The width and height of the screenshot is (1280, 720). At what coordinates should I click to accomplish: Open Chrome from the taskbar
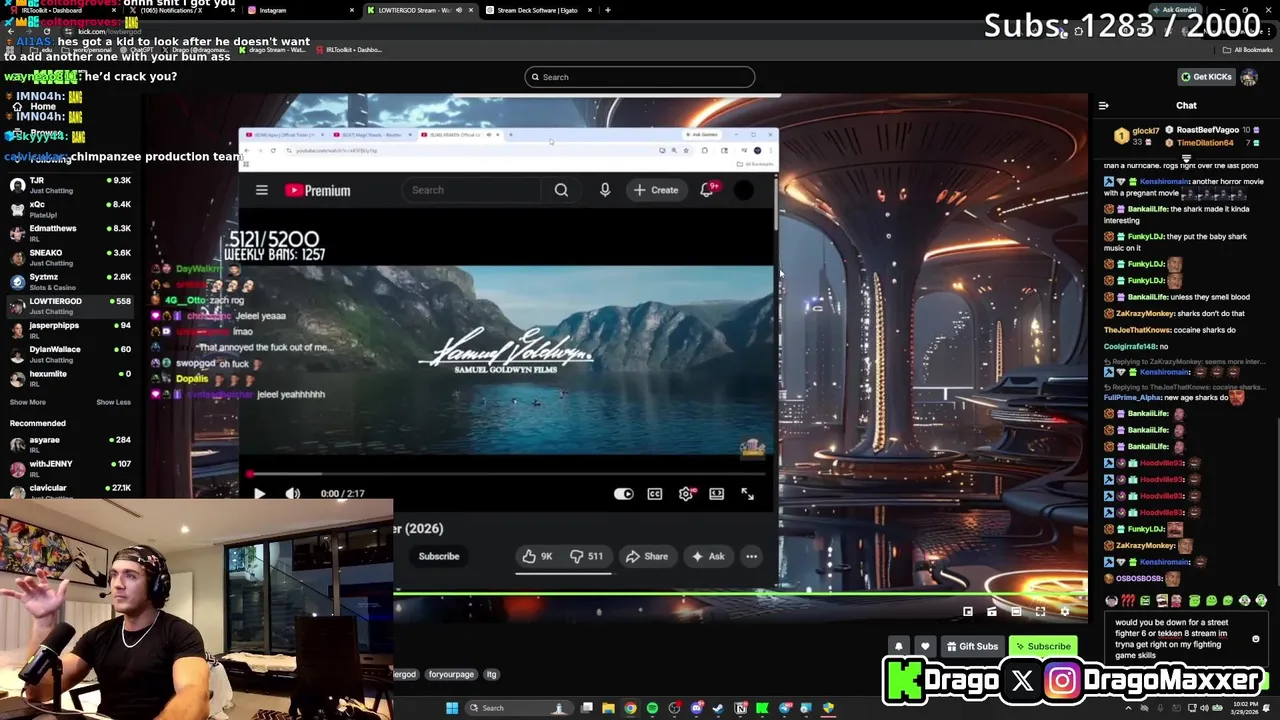click(x=630, y=708)
